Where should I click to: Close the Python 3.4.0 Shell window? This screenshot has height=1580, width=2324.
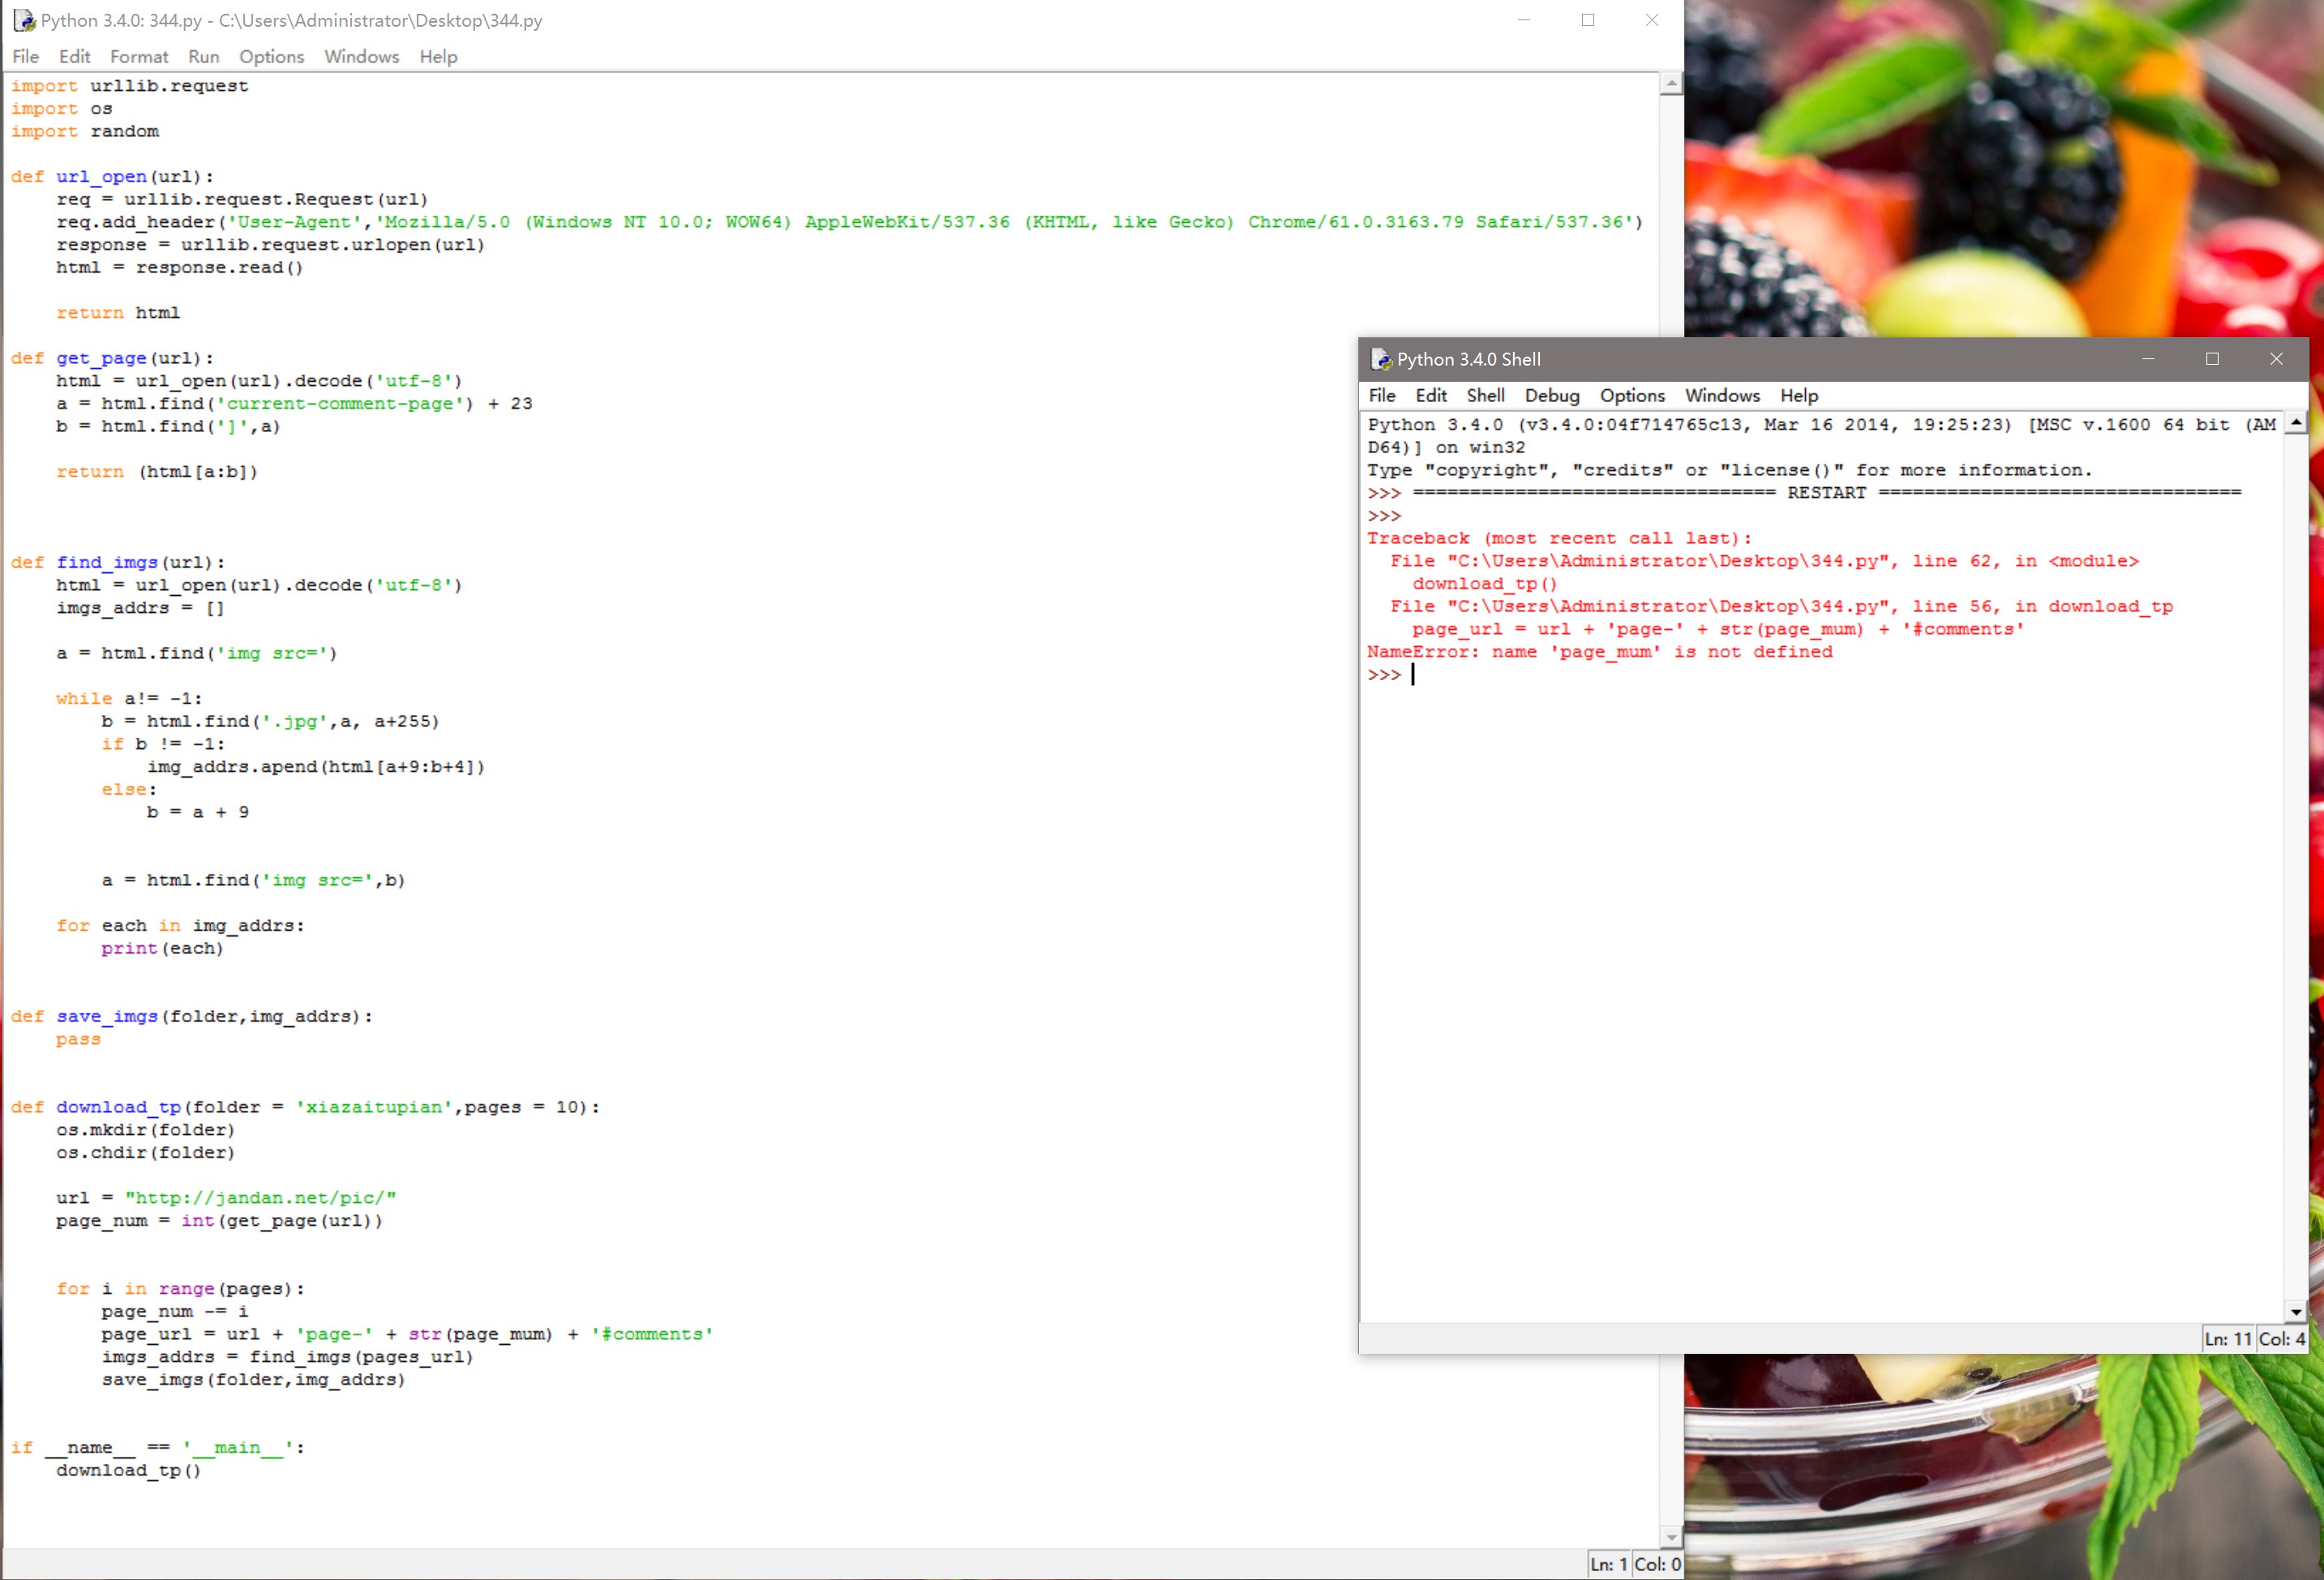point(2276,360)
